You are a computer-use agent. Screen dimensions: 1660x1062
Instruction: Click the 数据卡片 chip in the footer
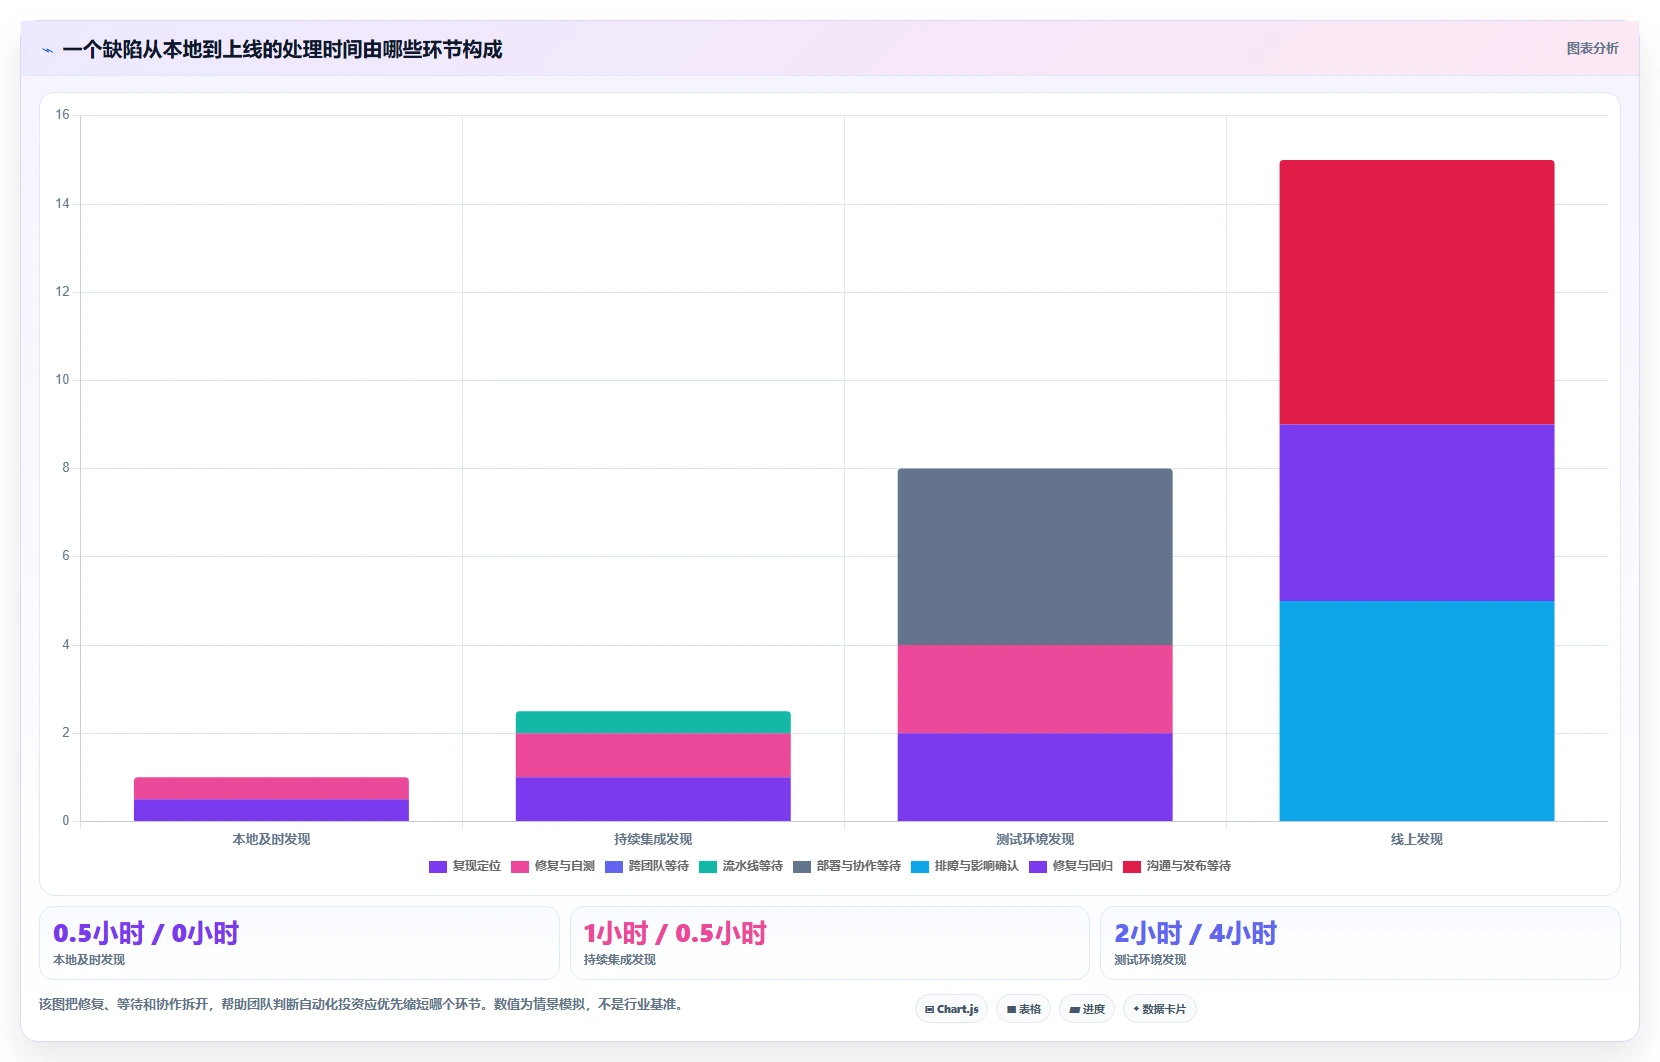point(1160,1009)
